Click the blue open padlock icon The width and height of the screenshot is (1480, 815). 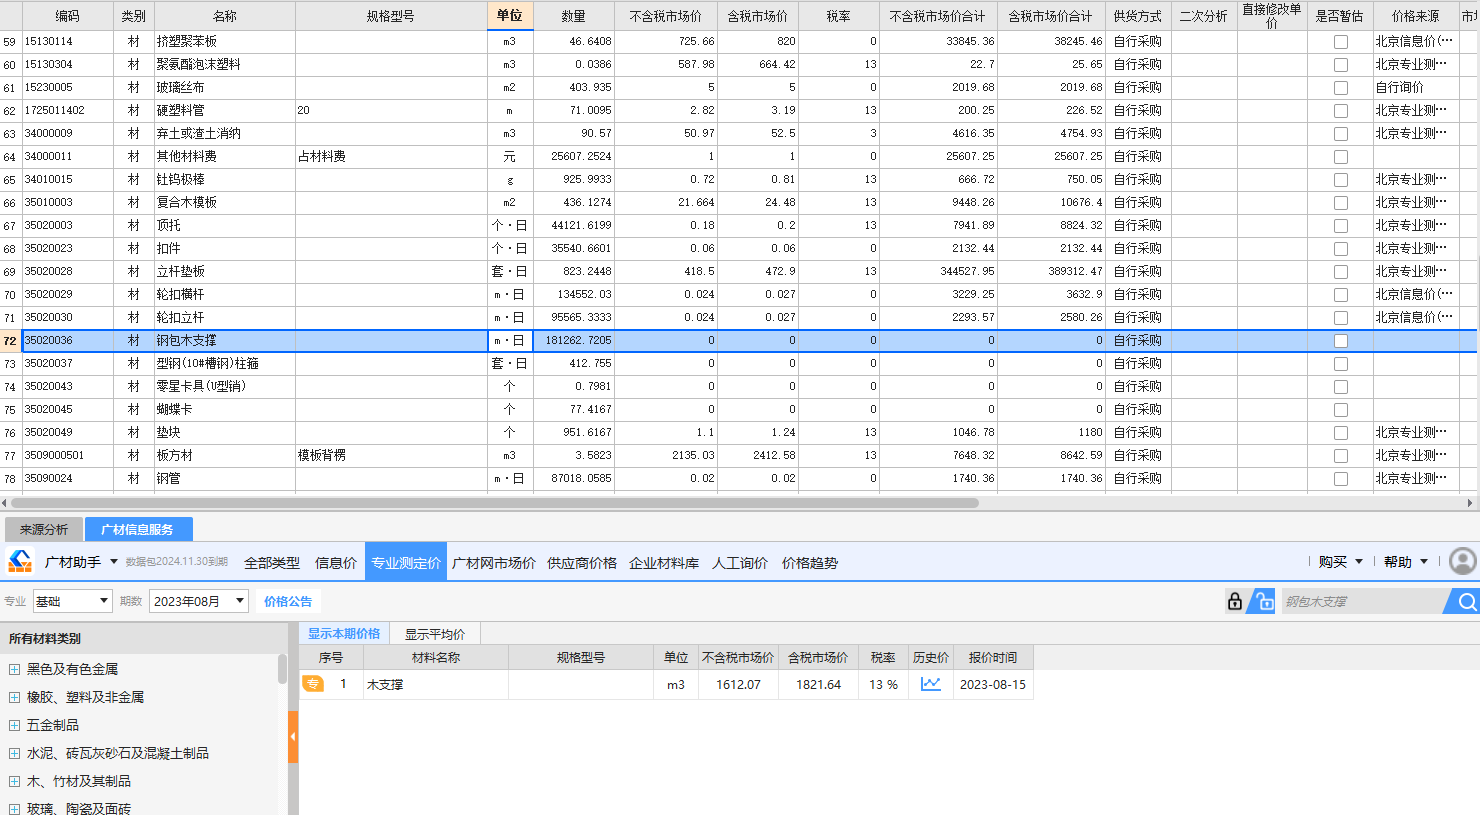pos(1265,601)
